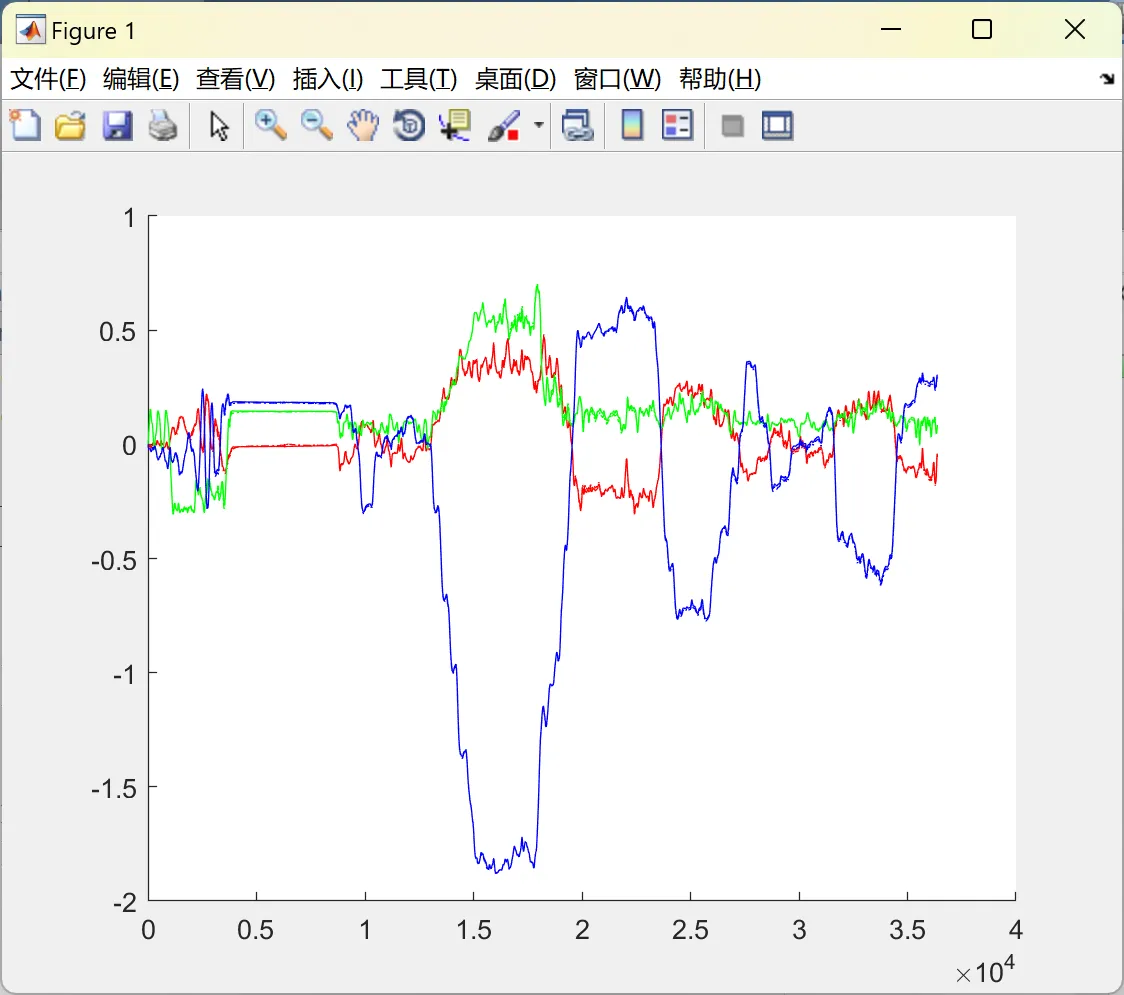
Task: Open the 工具(T) menu
Action: point(418,79)
